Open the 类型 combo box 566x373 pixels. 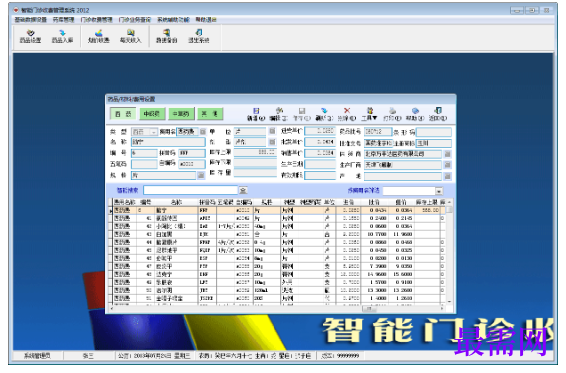point(144,132)
